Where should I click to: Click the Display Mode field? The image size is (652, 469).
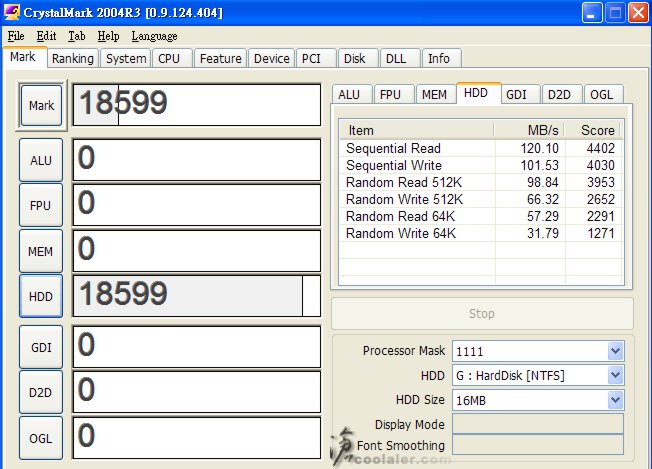[x=538, y=424]
